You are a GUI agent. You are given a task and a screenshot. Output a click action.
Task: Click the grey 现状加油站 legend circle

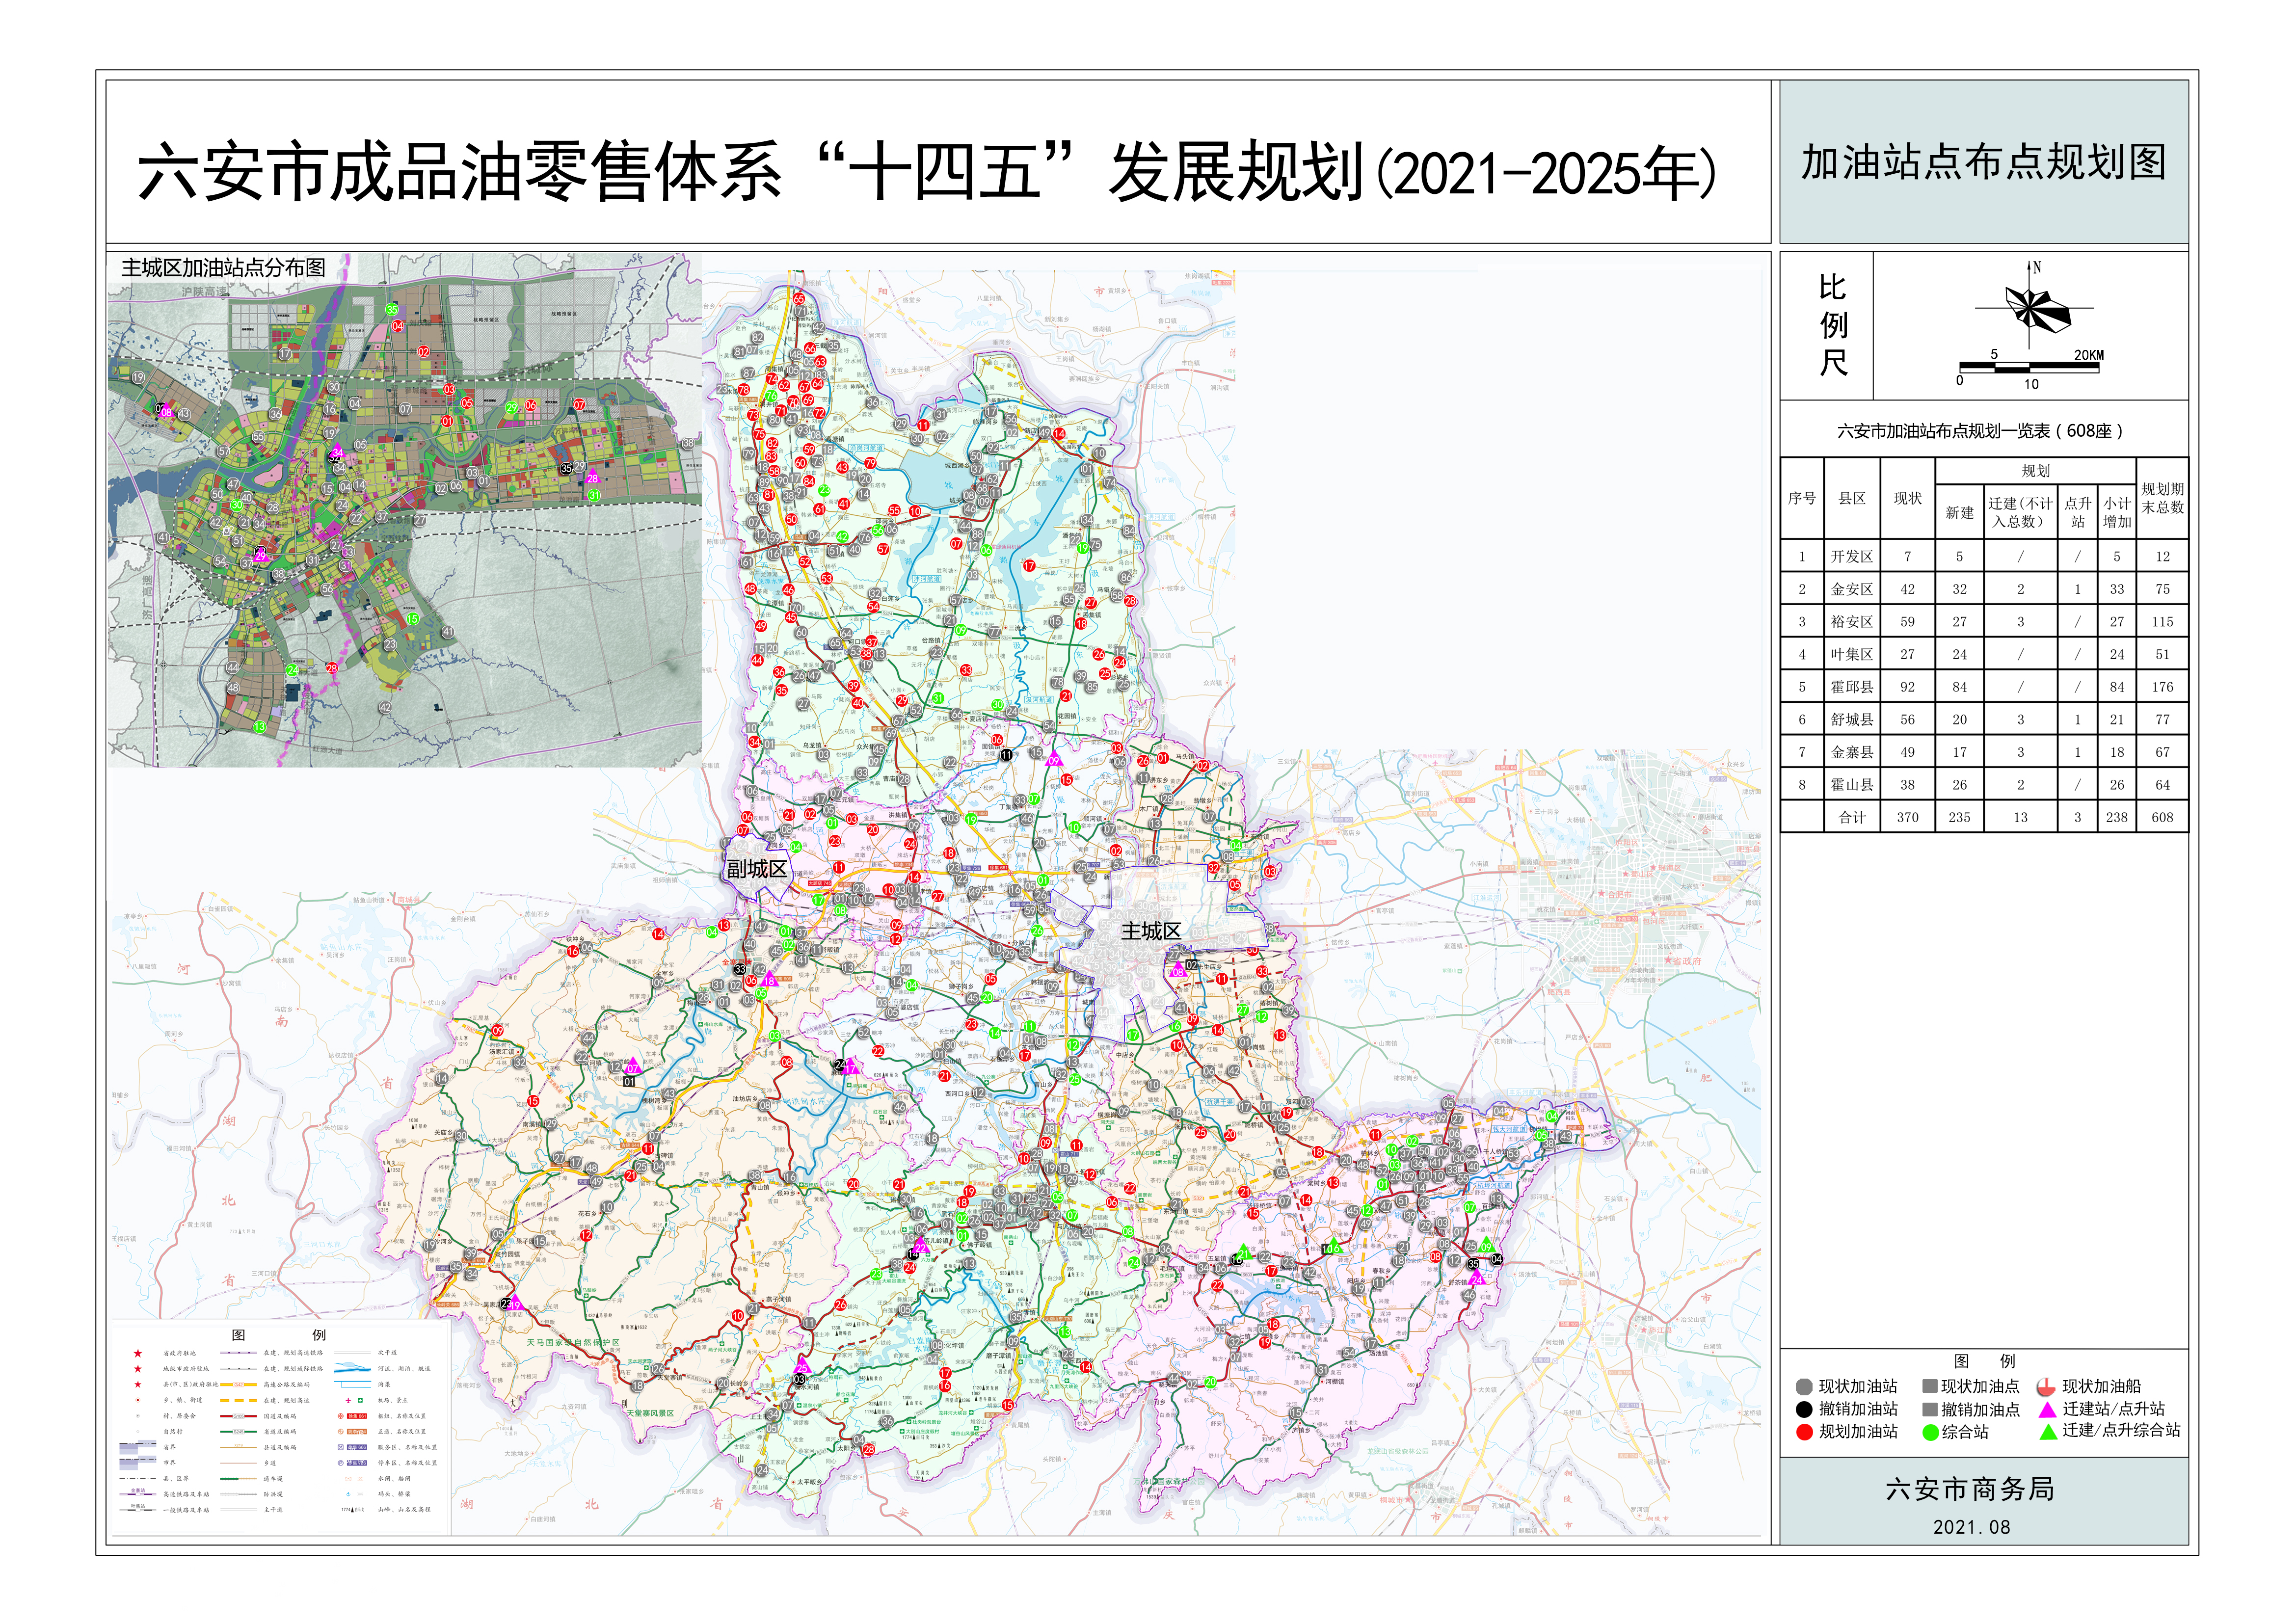(1804, 1387)
